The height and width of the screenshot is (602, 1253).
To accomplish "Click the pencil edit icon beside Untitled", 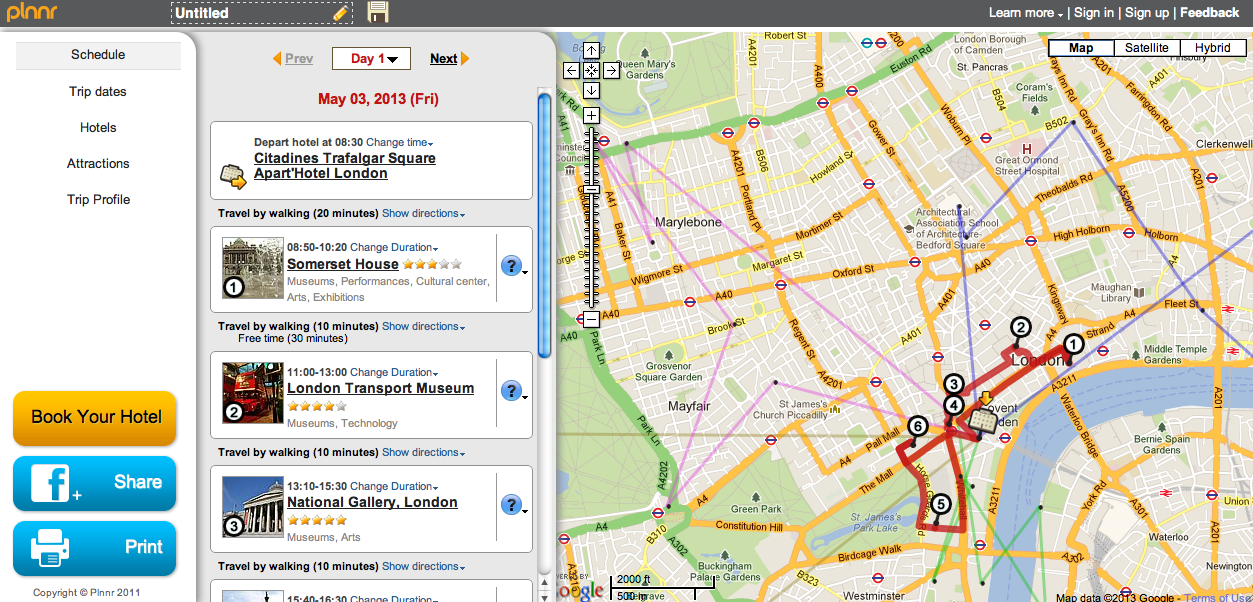I will [341, 13].
